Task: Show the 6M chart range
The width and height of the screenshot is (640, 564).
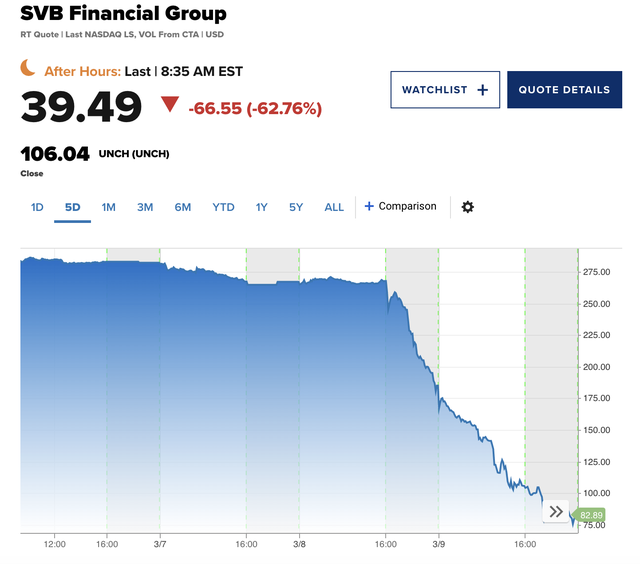Action: (182, 207)
